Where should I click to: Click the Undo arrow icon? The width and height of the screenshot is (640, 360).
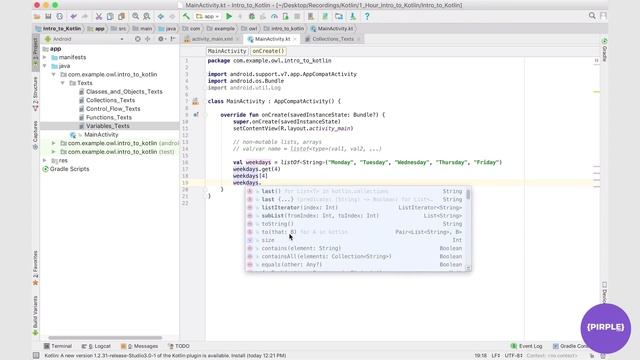pyautogui.click(x=73, y=16)
